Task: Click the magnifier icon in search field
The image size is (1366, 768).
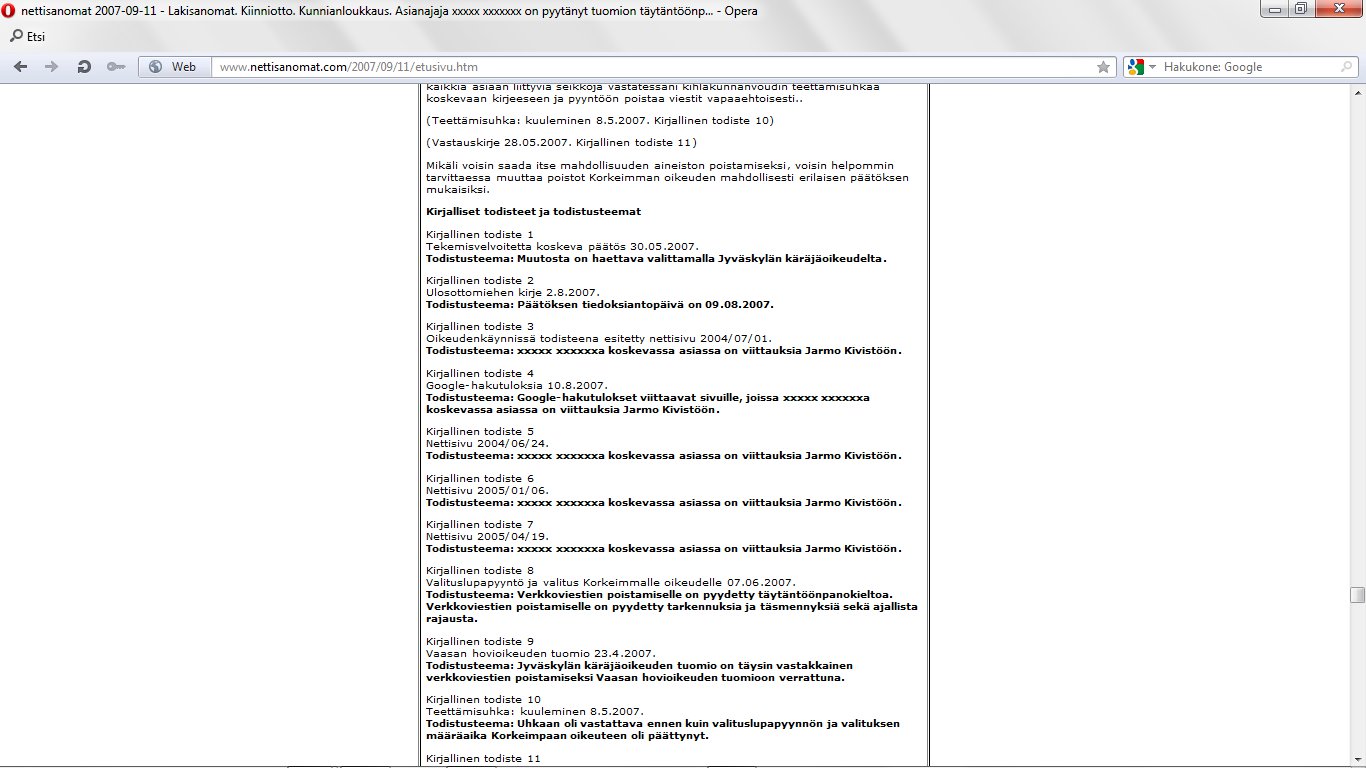Action: click(x=1348, y=67)
